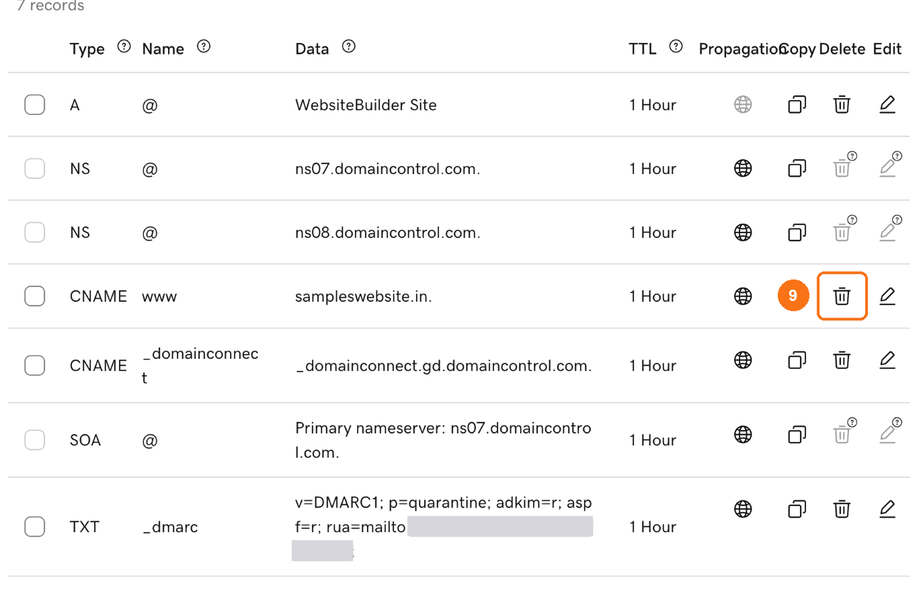This screenshot has width=919, height=594.
Task: Edit the A record WebsiteBuilder Site
Action: click(x=887, y=104)
